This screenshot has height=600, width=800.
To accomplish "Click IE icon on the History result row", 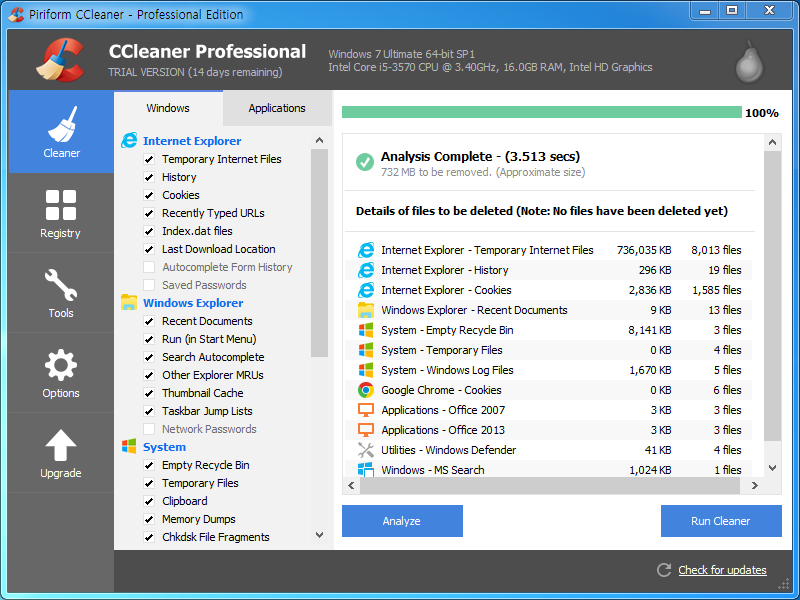I will [x=366, y=270].
